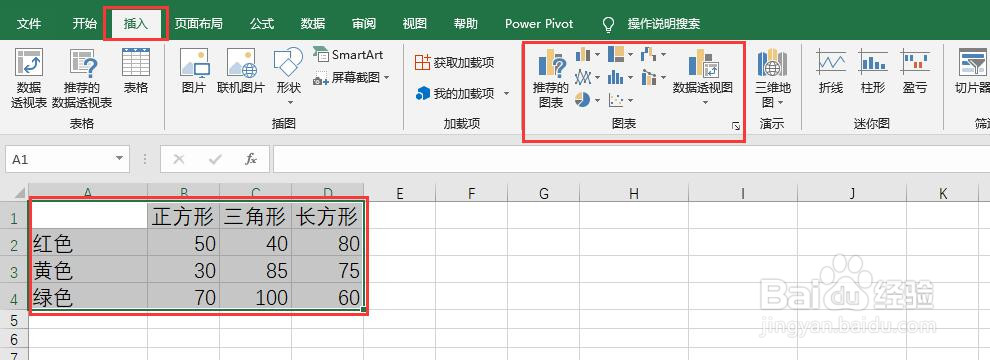Expand the My Add-ins (我的加载项) dropdown arrow

(506, 94)
